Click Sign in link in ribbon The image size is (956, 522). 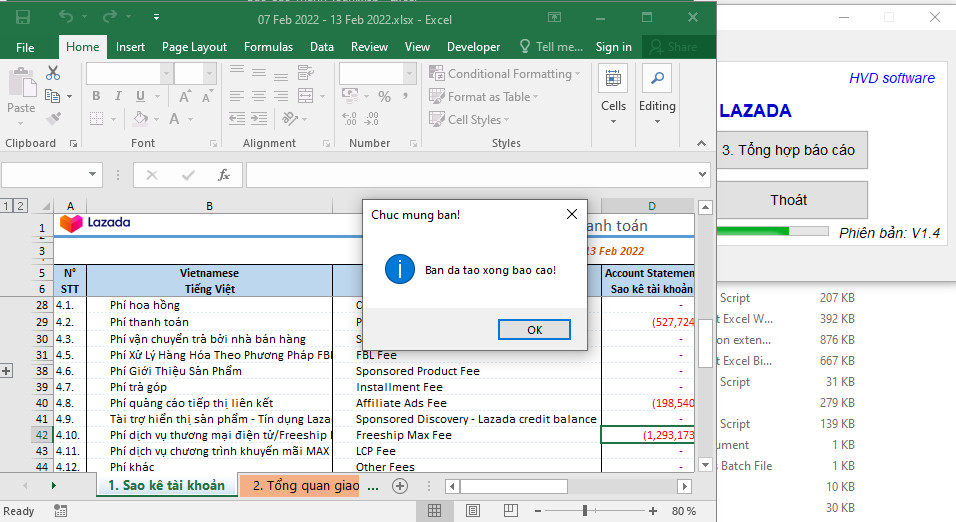pyautogui.click(x=613, y=47)
